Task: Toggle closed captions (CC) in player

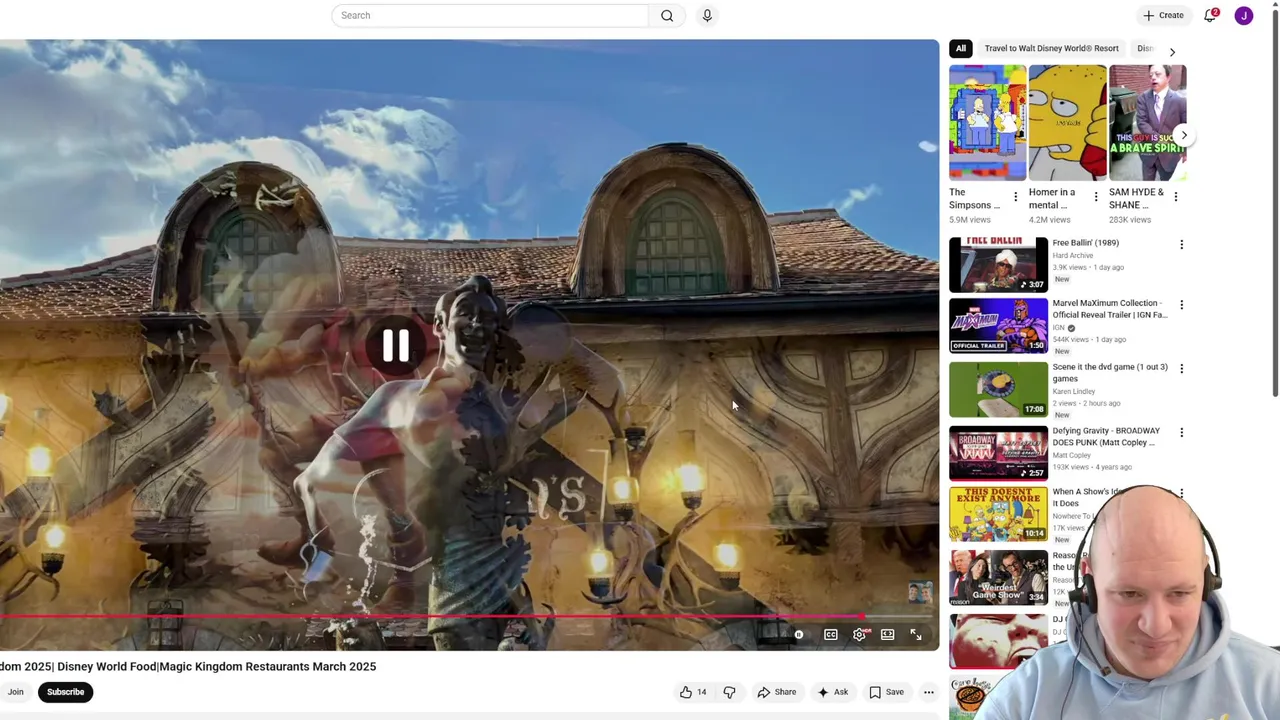Action: coord(830,635)
